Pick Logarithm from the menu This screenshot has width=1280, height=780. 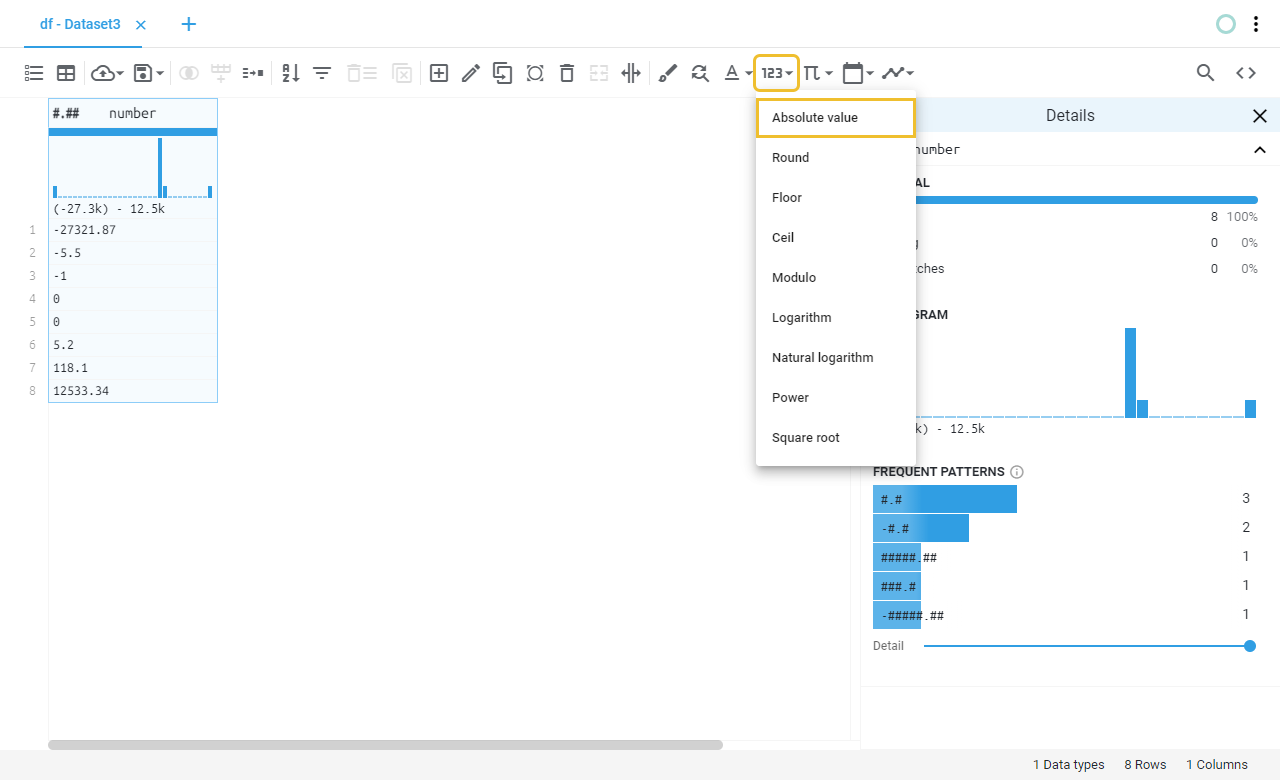click(836, 318)
